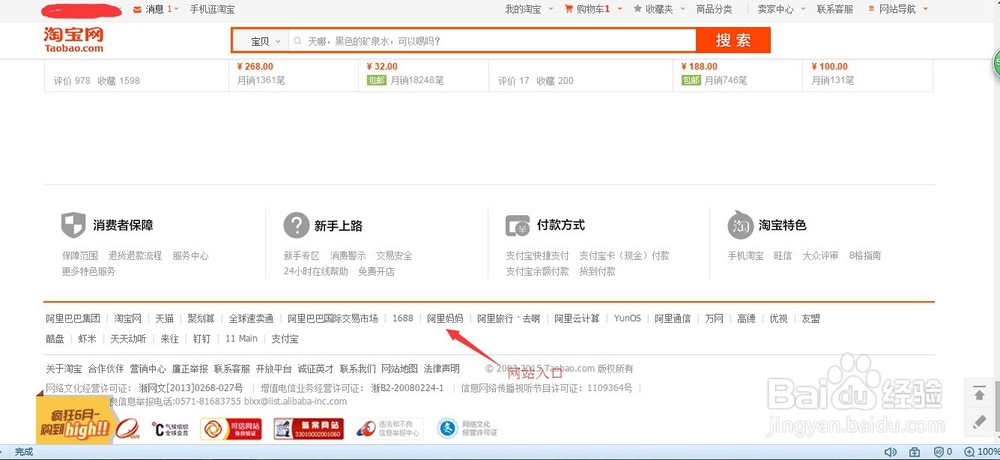Open the 阿里巴巴集团 footer link
Screen dimensions: 1000x460
(73, 318)
